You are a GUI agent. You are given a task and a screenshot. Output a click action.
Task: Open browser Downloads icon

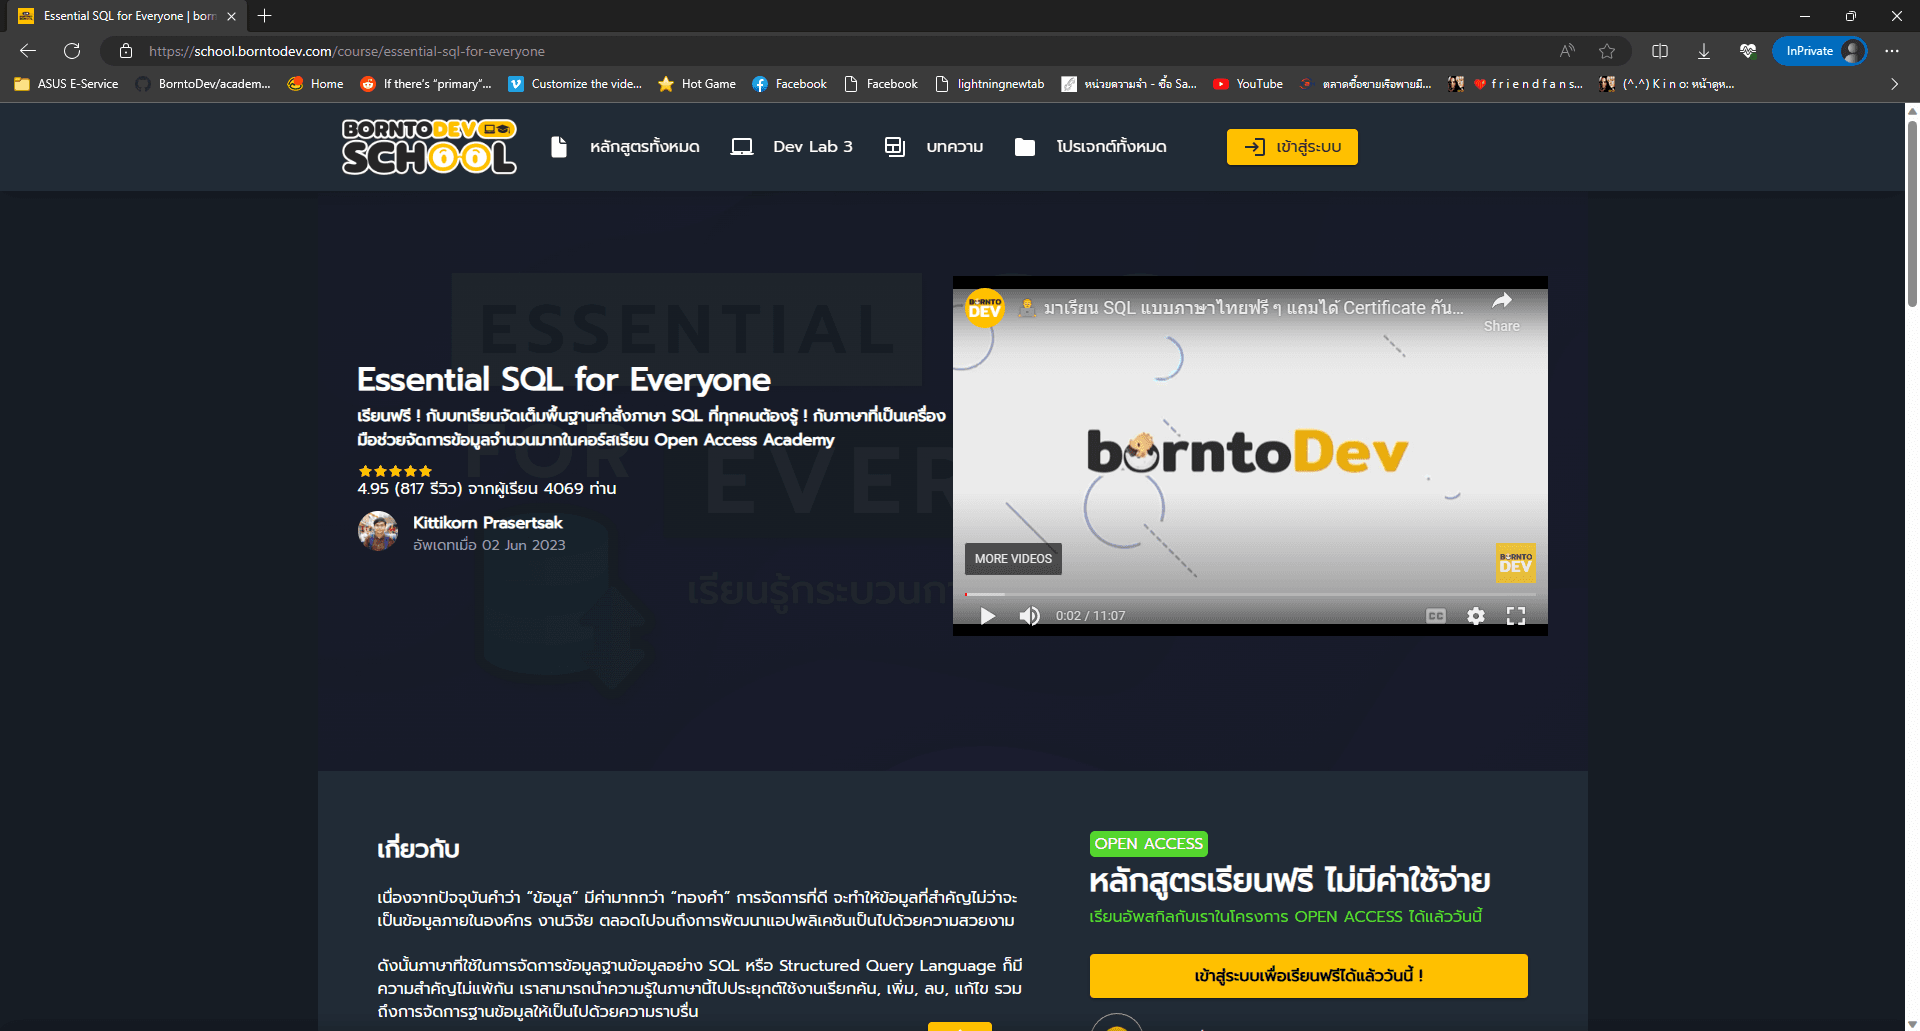coord(1704,51)
